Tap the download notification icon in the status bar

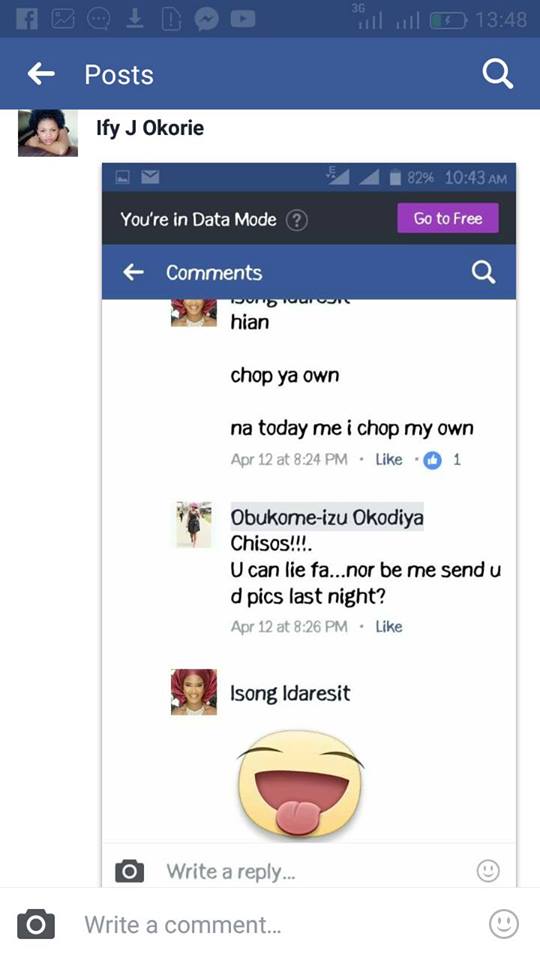coord(133,20)
